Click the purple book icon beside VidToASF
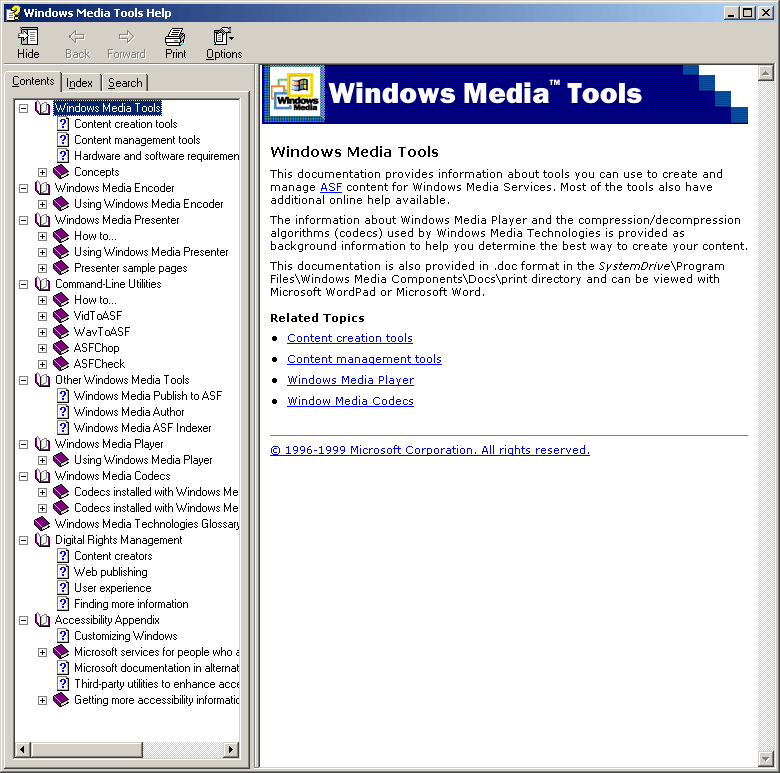The image size is (780, 773). (61, 316)
